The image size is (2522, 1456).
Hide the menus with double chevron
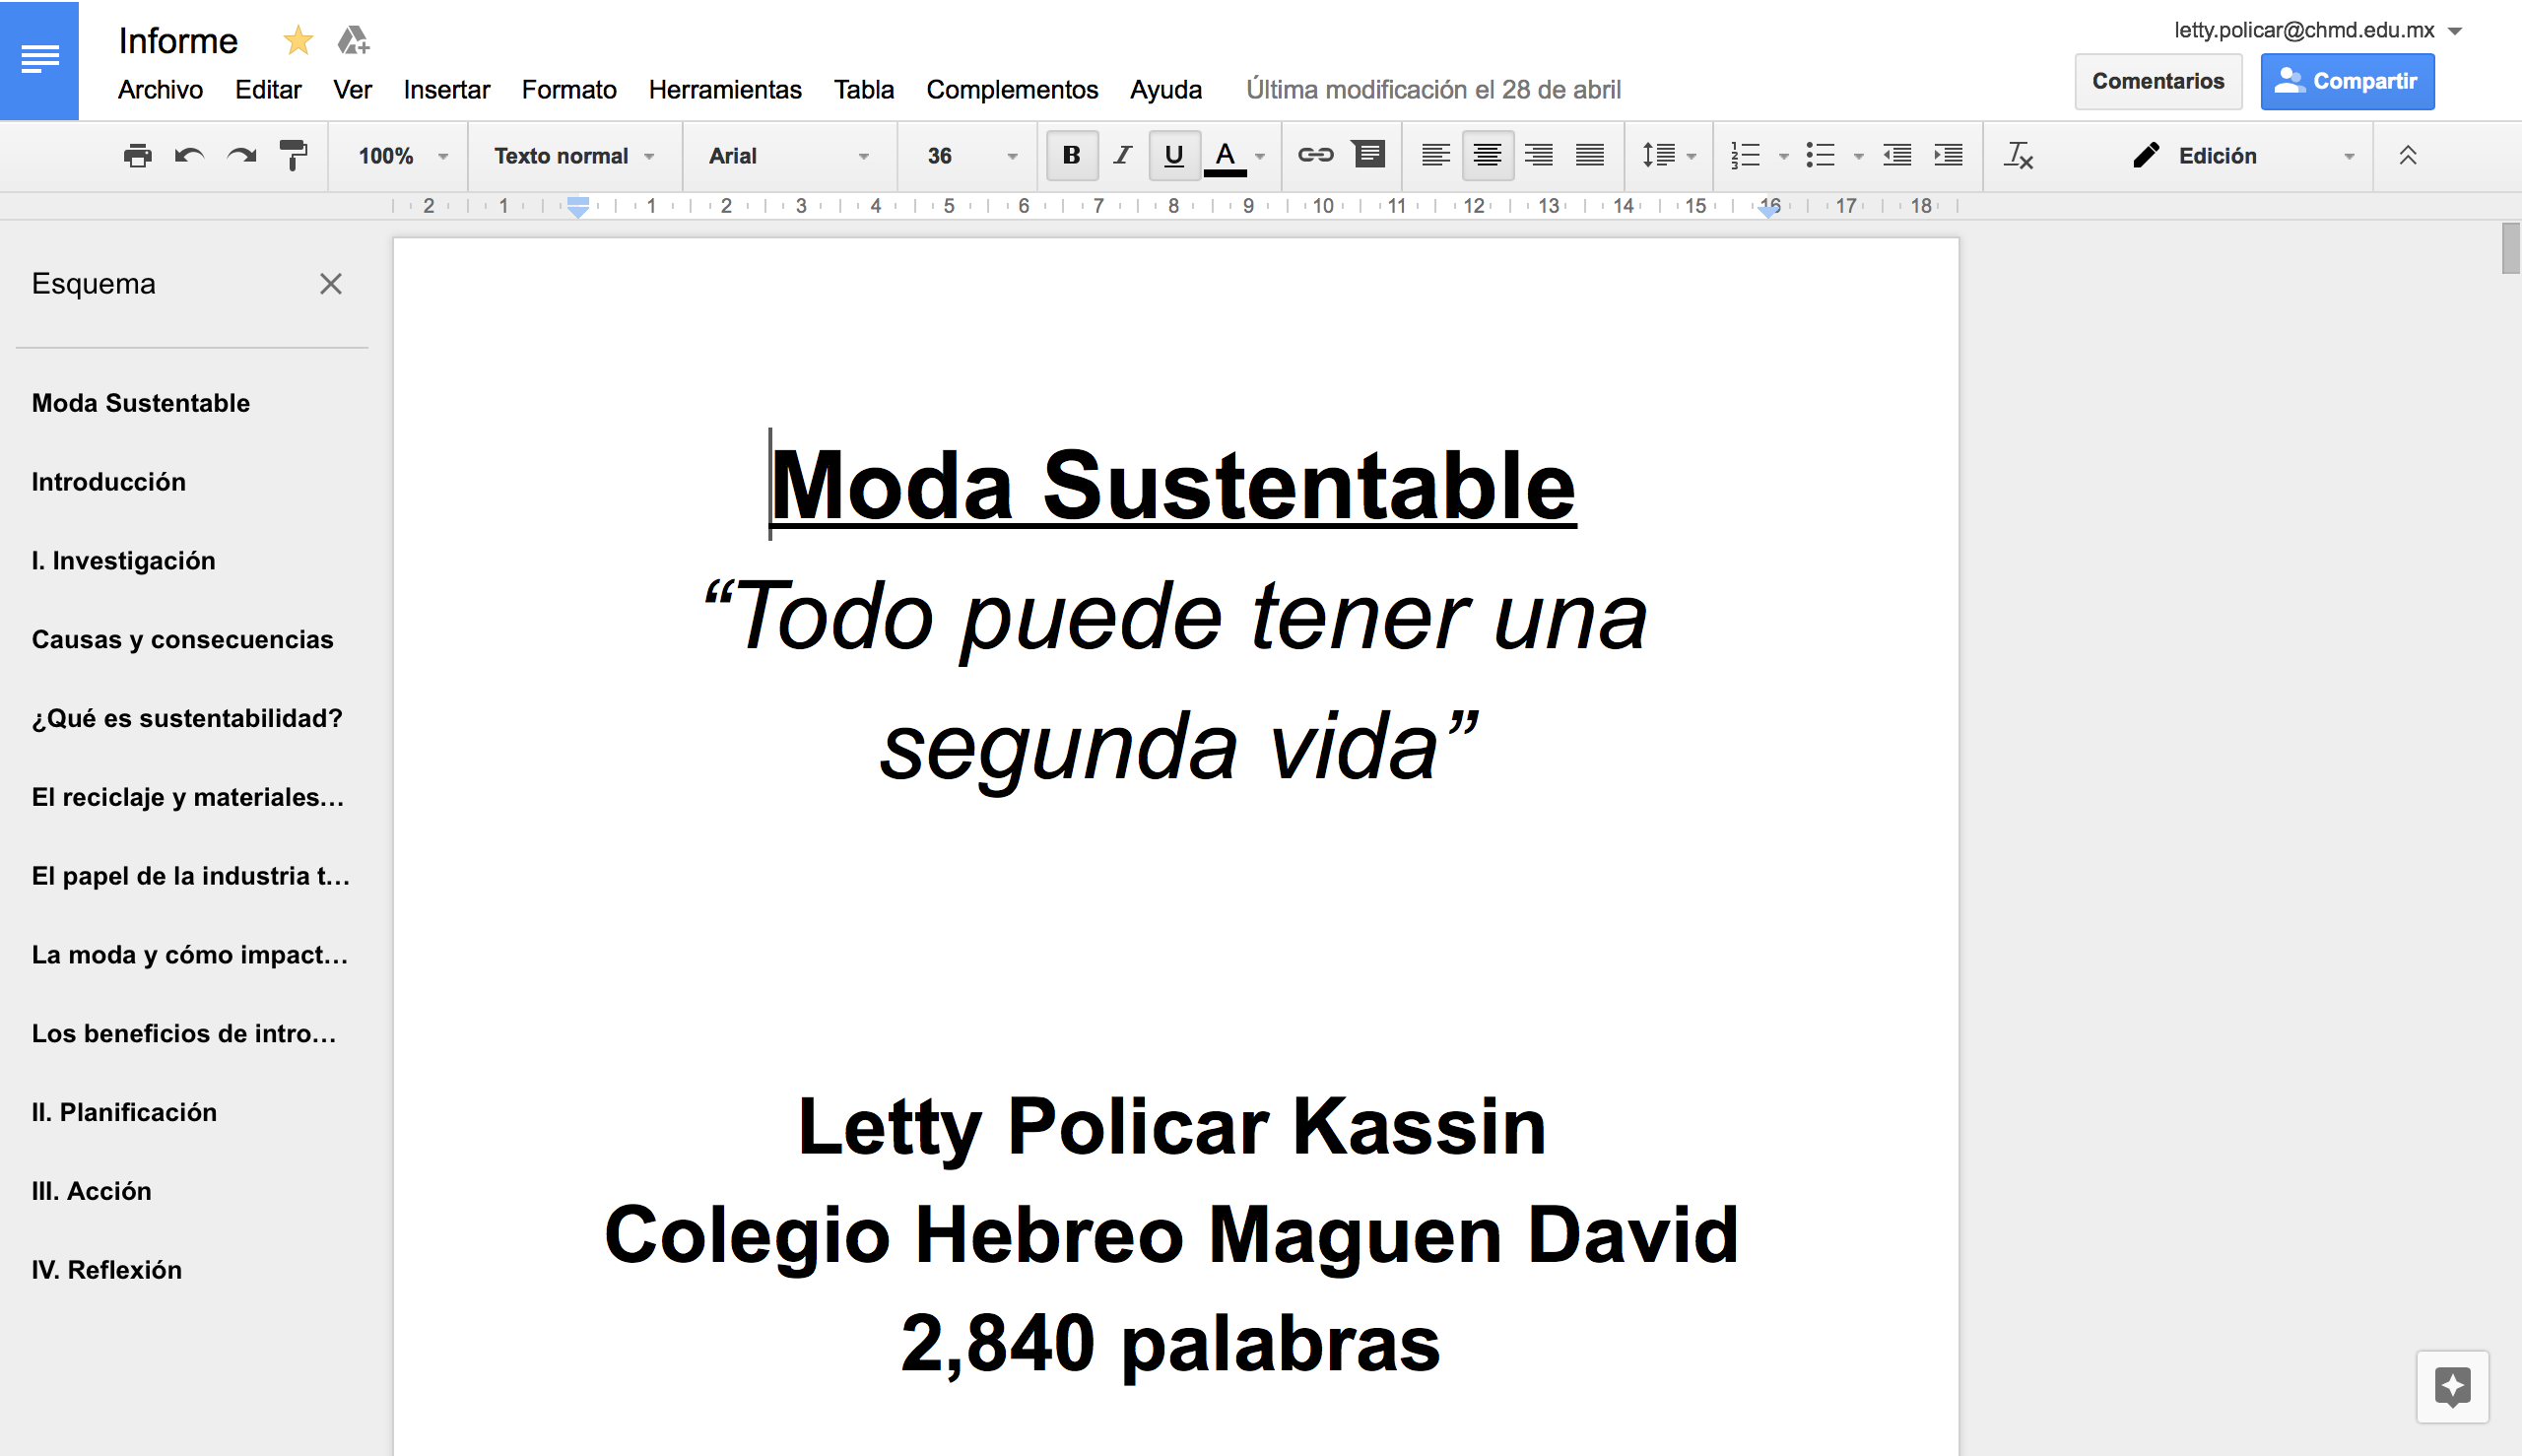pyautogui.click(x=2407, y=155)
